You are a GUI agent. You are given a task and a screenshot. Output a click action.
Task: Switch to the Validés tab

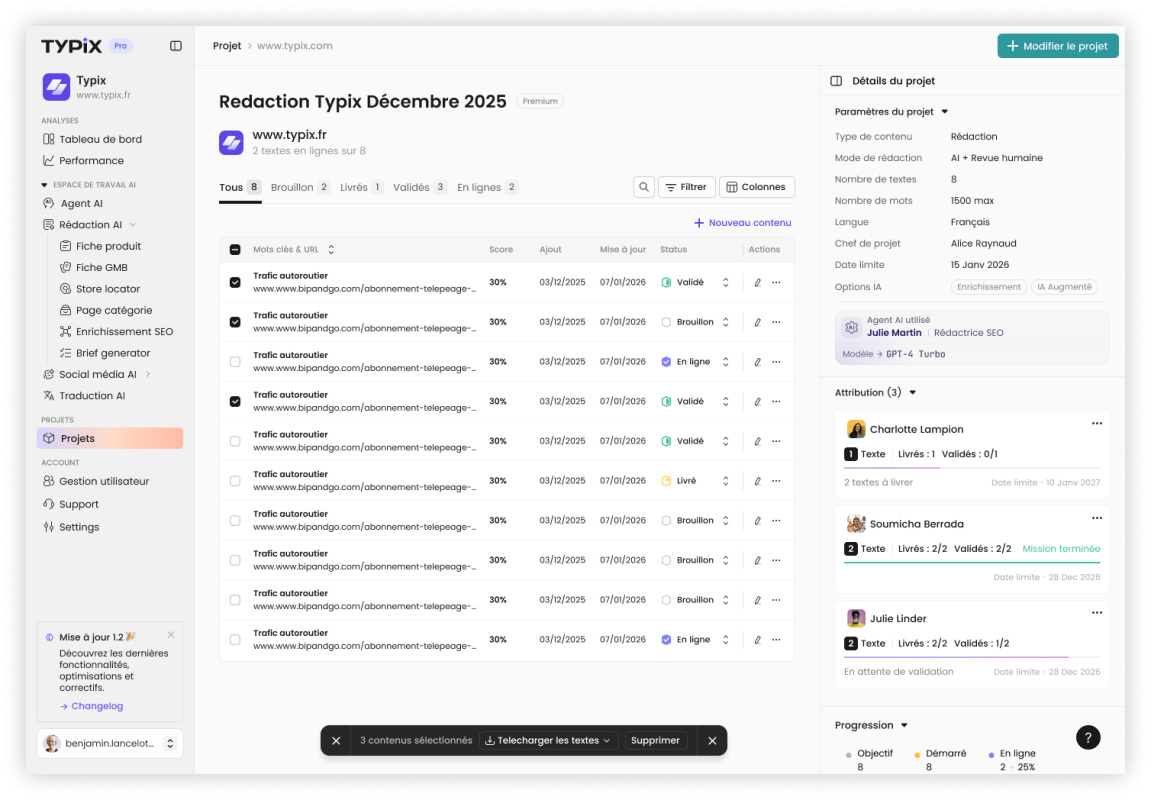click(411, 188)
